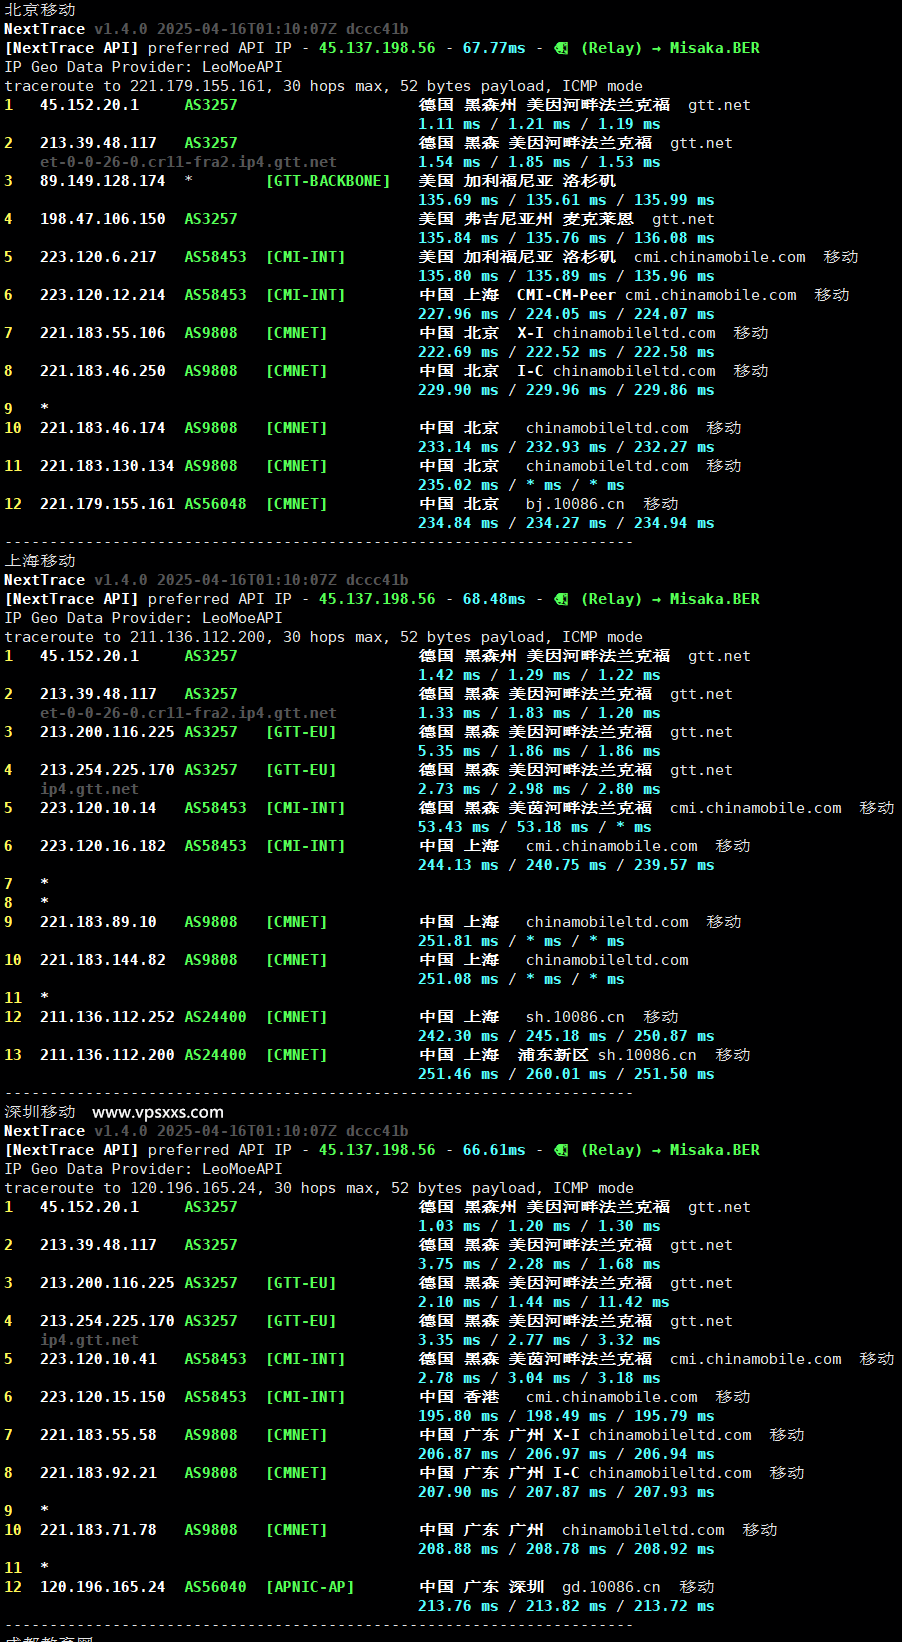Select hop IP 221.183.71.78
The image size is (902, 1642).
pos(98,1530)
